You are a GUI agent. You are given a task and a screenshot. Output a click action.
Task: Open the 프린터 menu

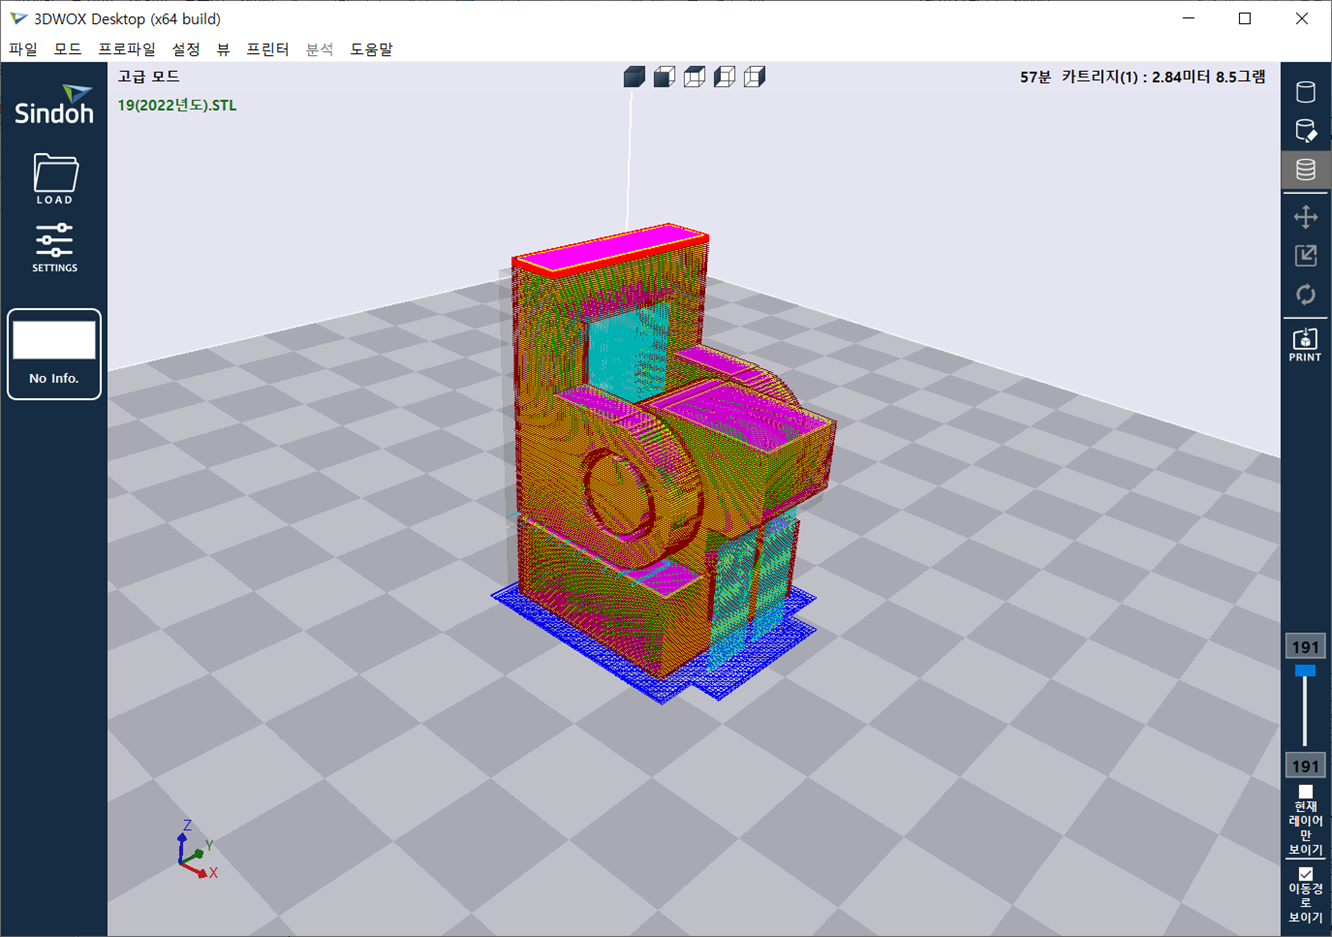268,49
